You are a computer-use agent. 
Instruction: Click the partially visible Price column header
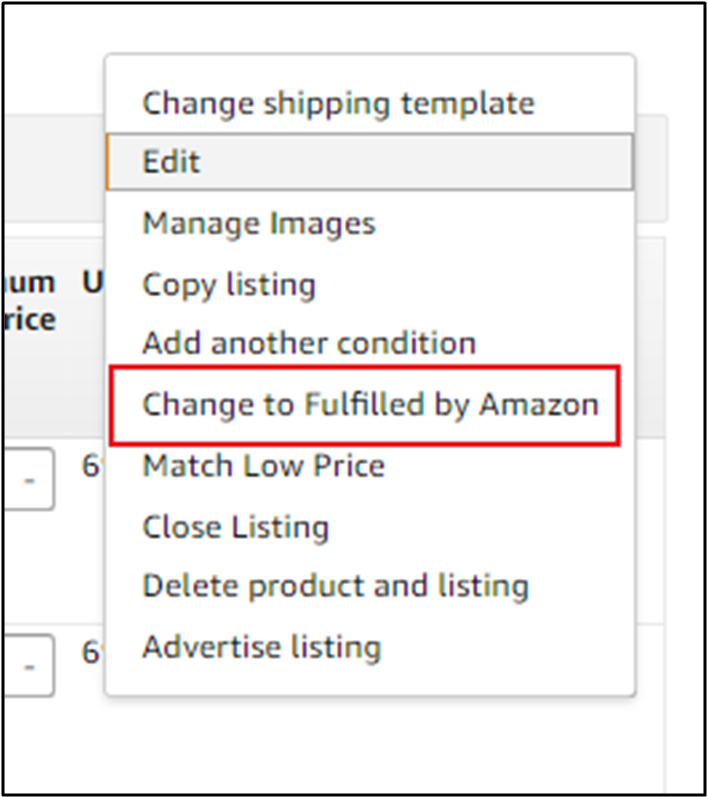click(x=28, y=302)
